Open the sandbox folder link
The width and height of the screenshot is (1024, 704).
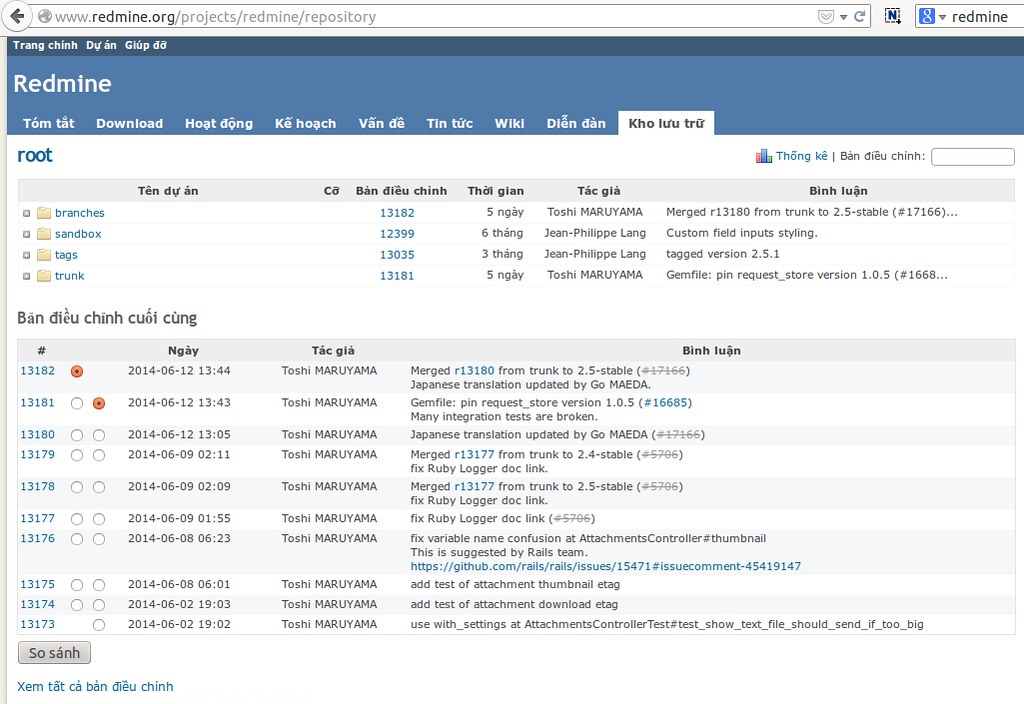[78, 234]
